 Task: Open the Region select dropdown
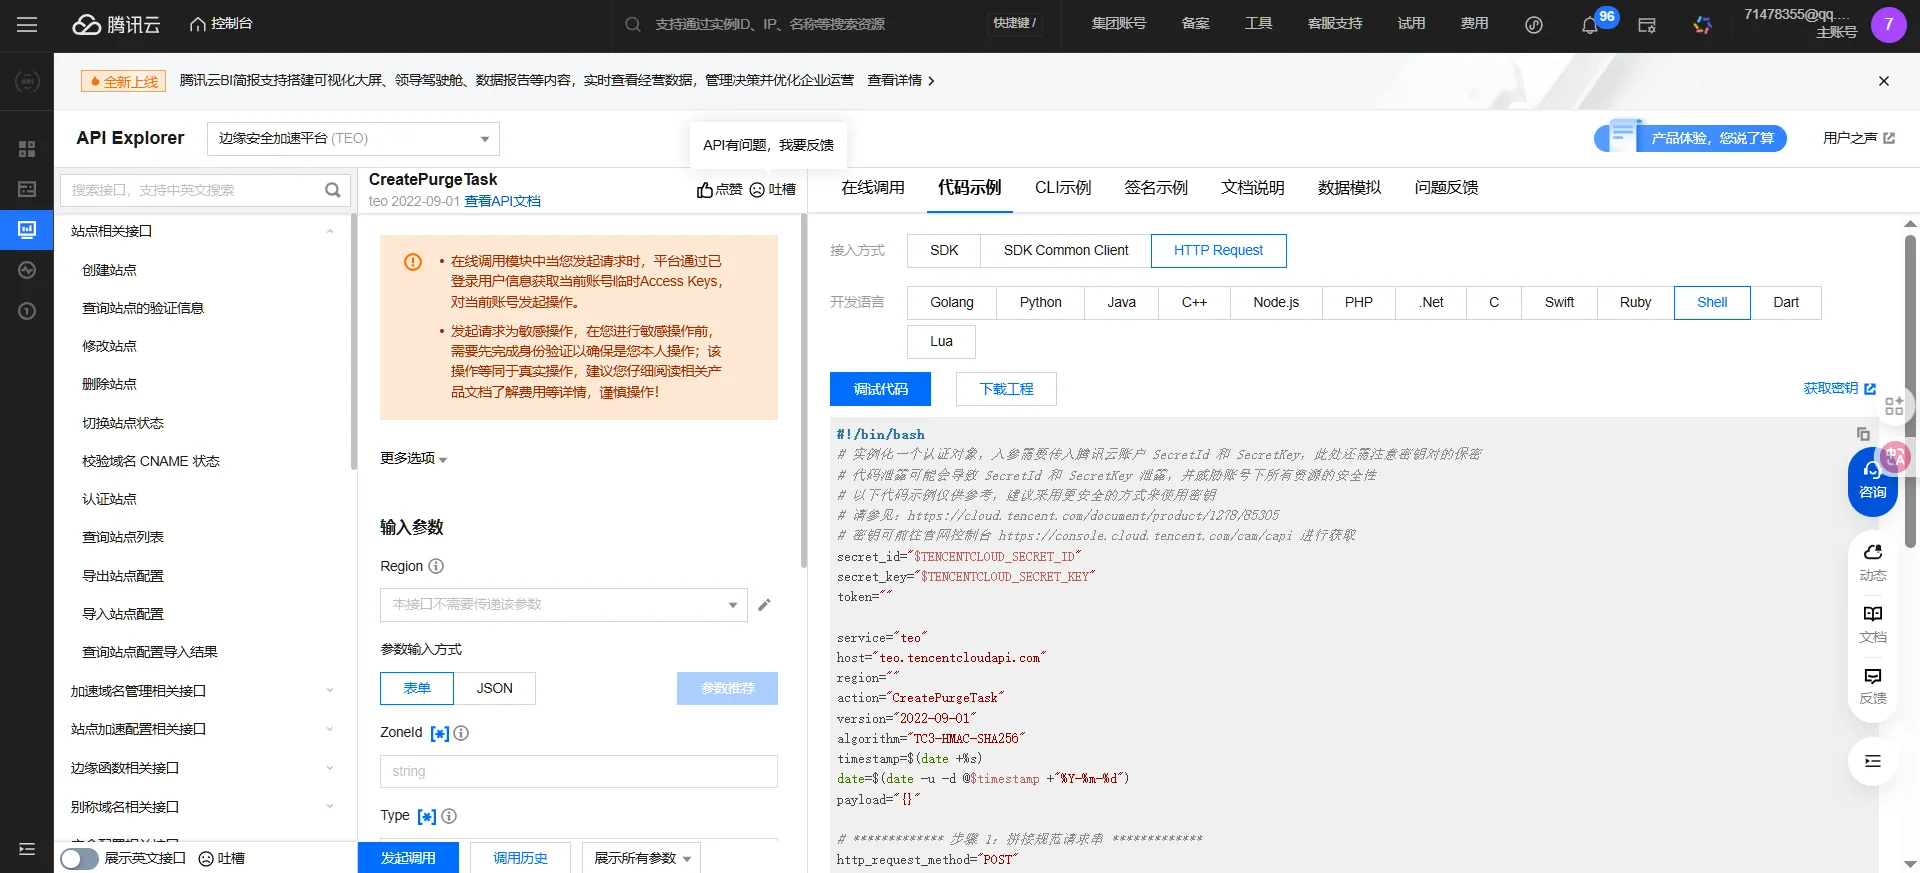563,605
